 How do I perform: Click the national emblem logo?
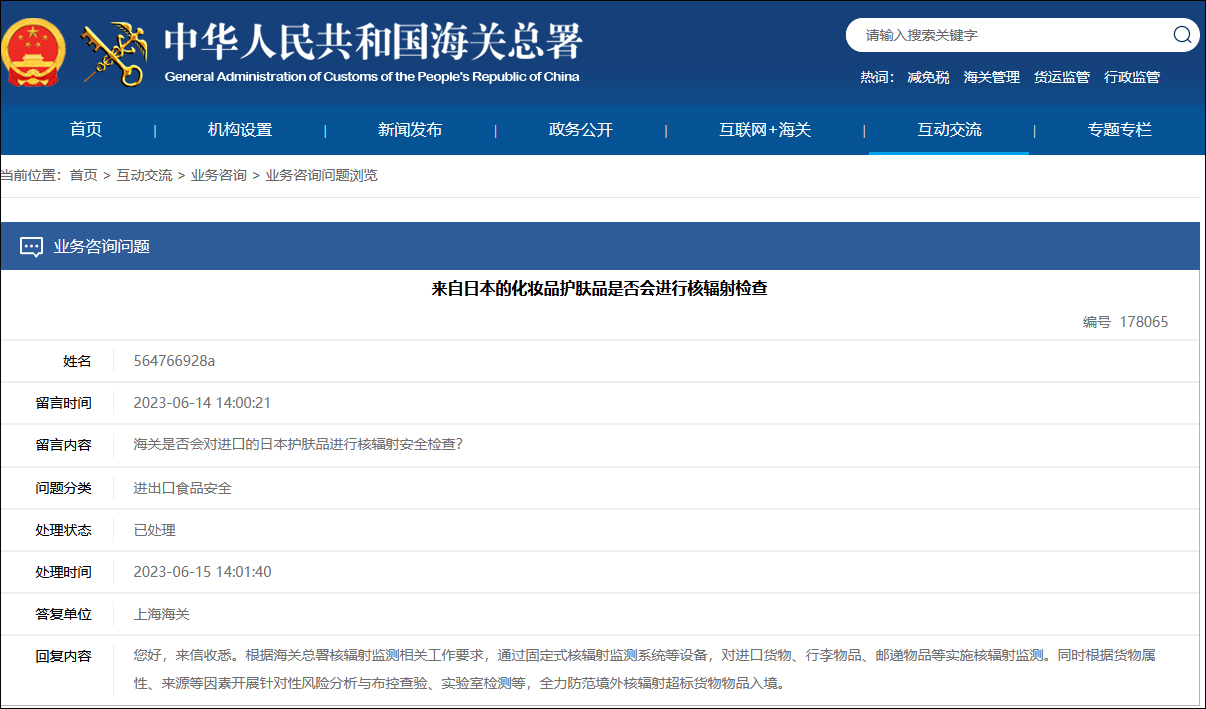[x=33, y=47]
